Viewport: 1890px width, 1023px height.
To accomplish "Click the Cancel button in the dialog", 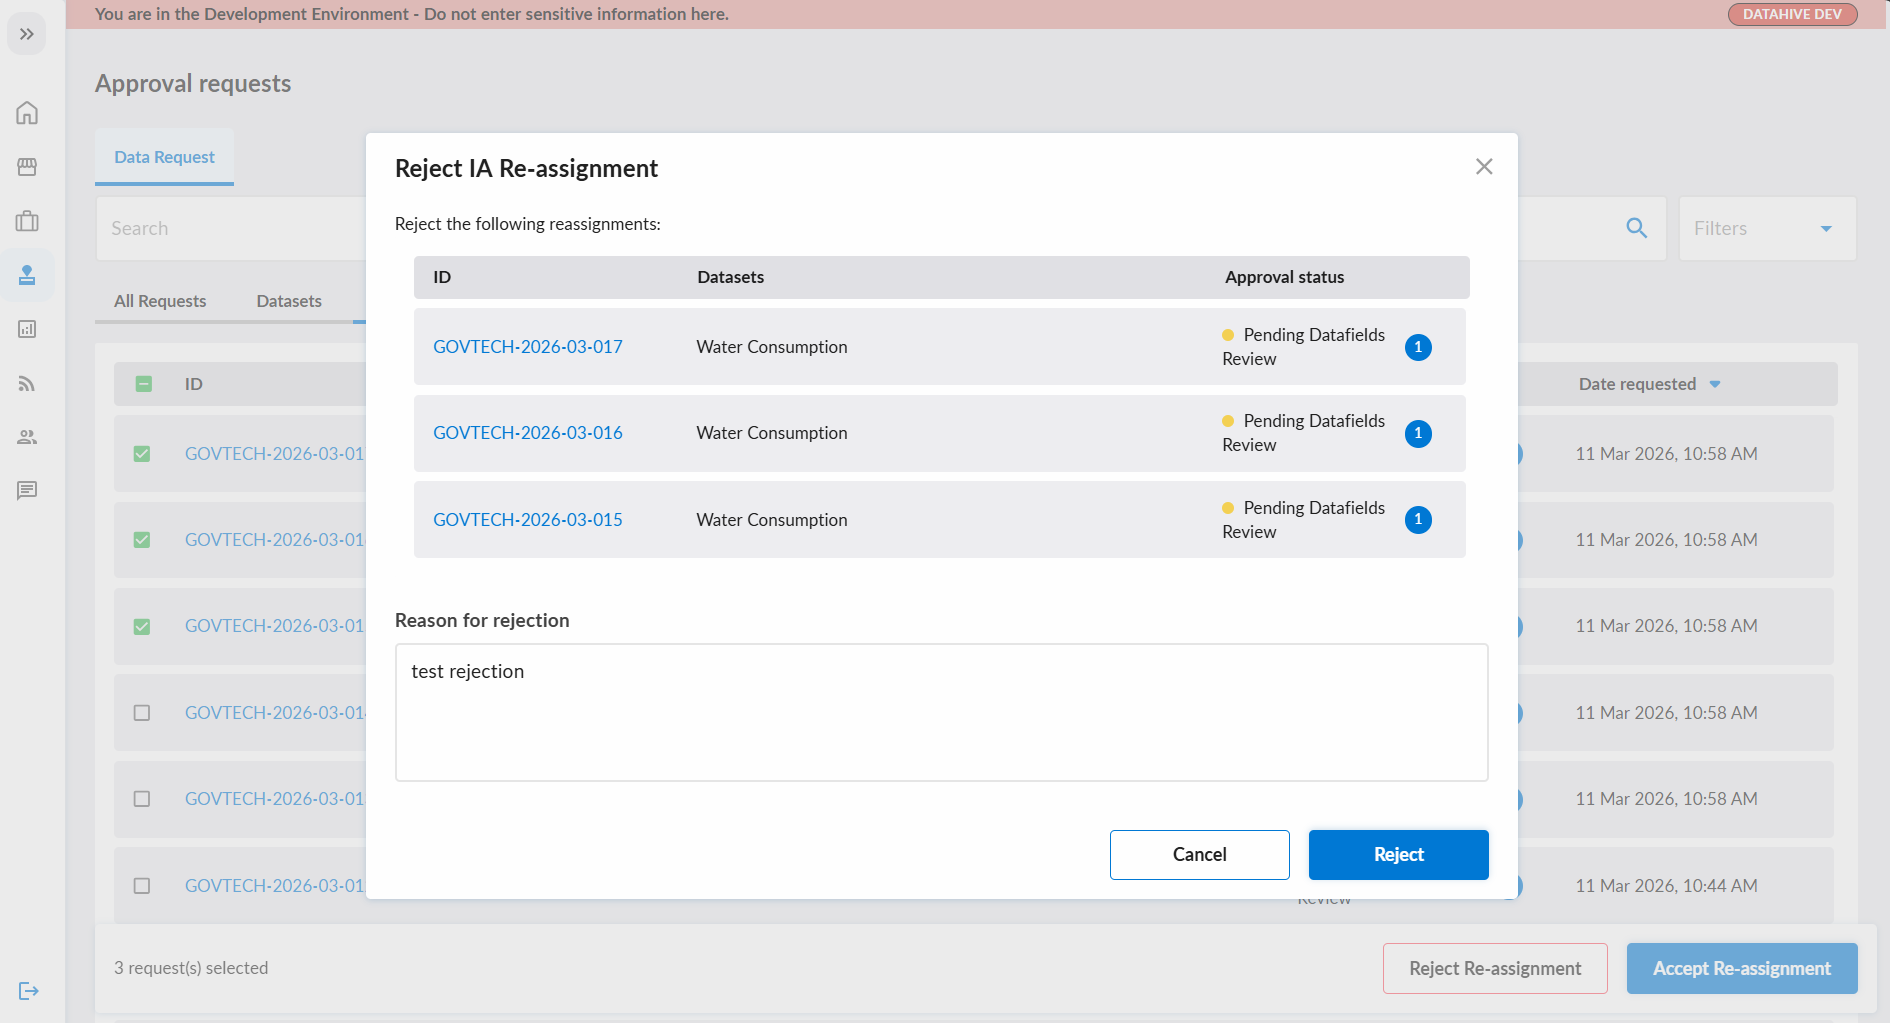I will click(1199, 855).
